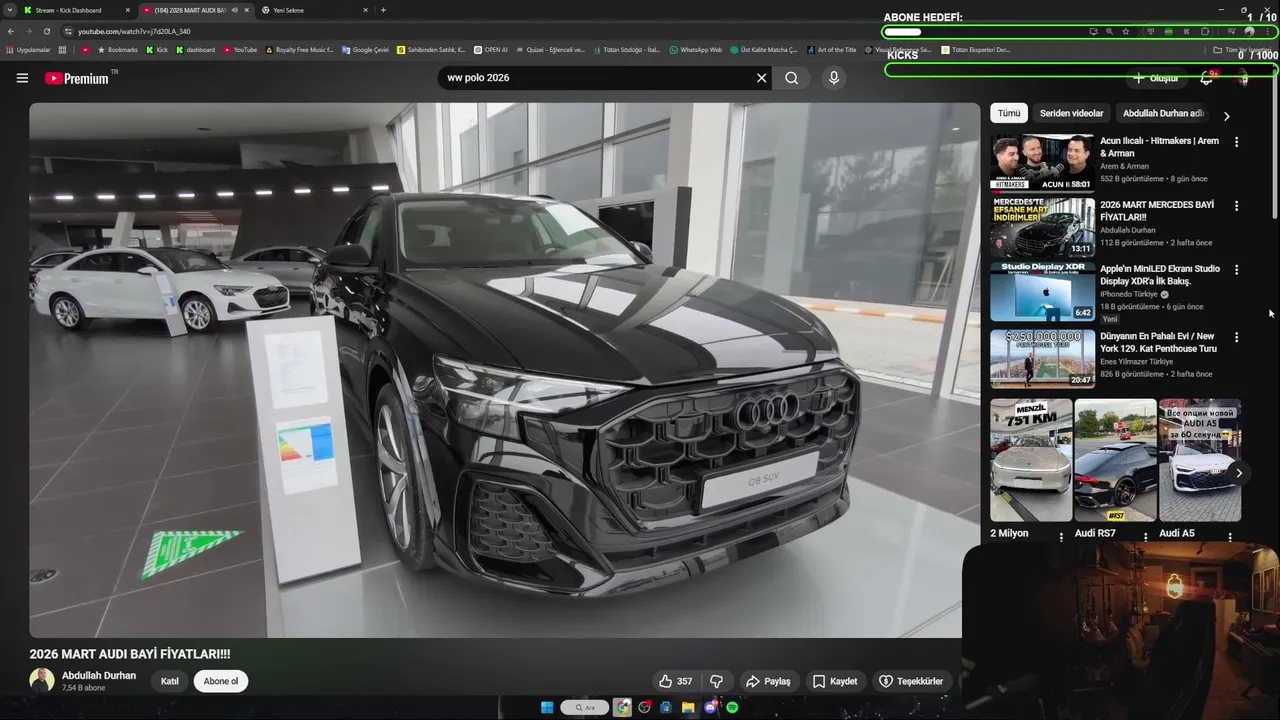Open options for Audi RS7 short
This screenshot has width=1280, height=720.
(1145, 537)
